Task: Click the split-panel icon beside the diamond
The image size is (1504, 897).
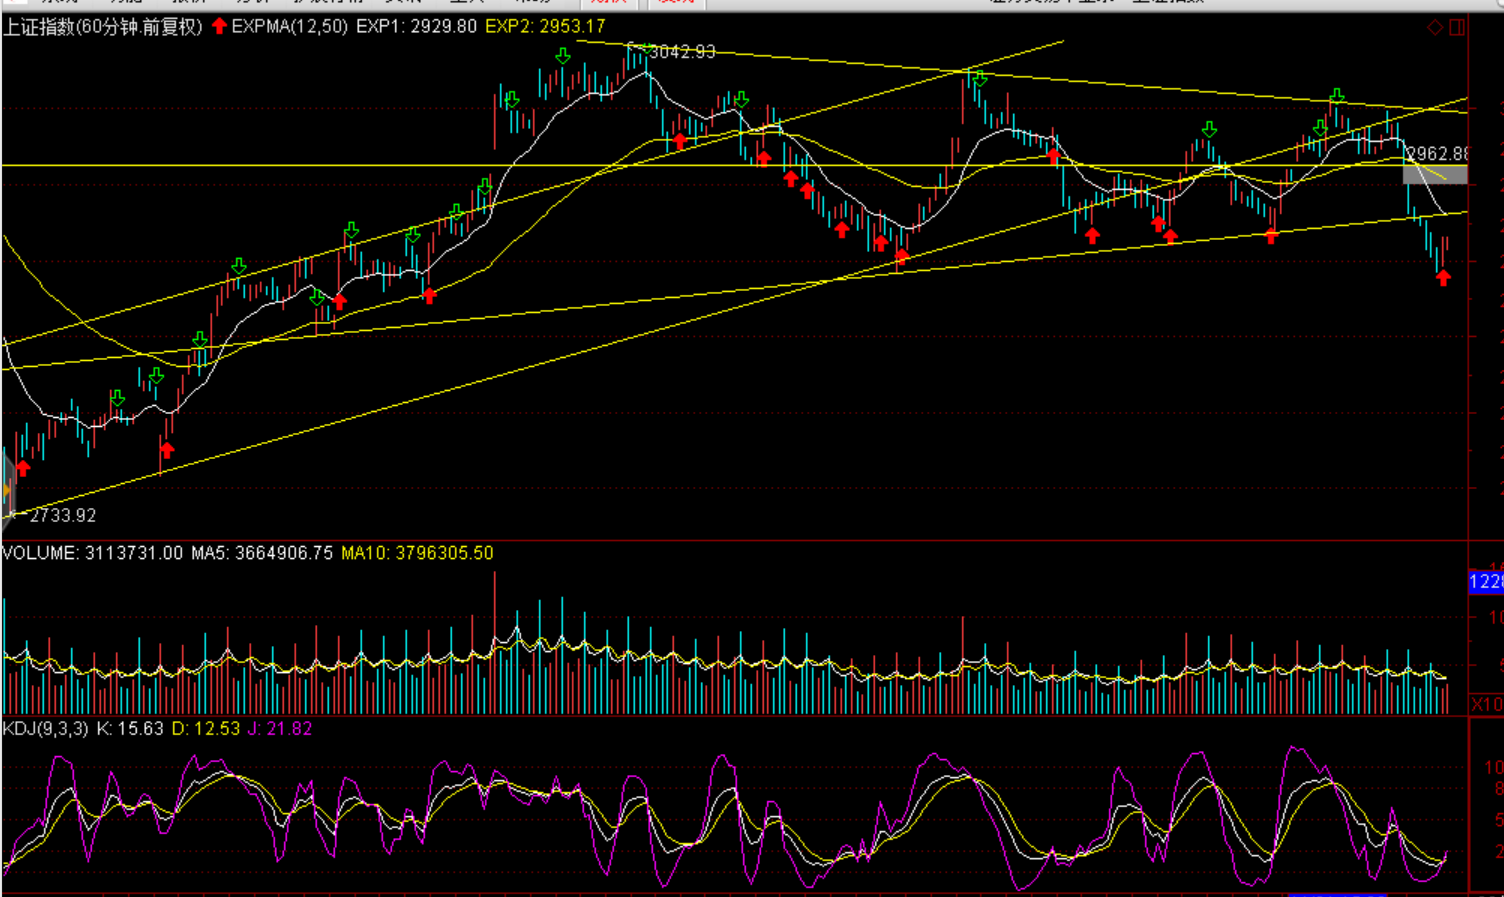Action: [1457, 27]
